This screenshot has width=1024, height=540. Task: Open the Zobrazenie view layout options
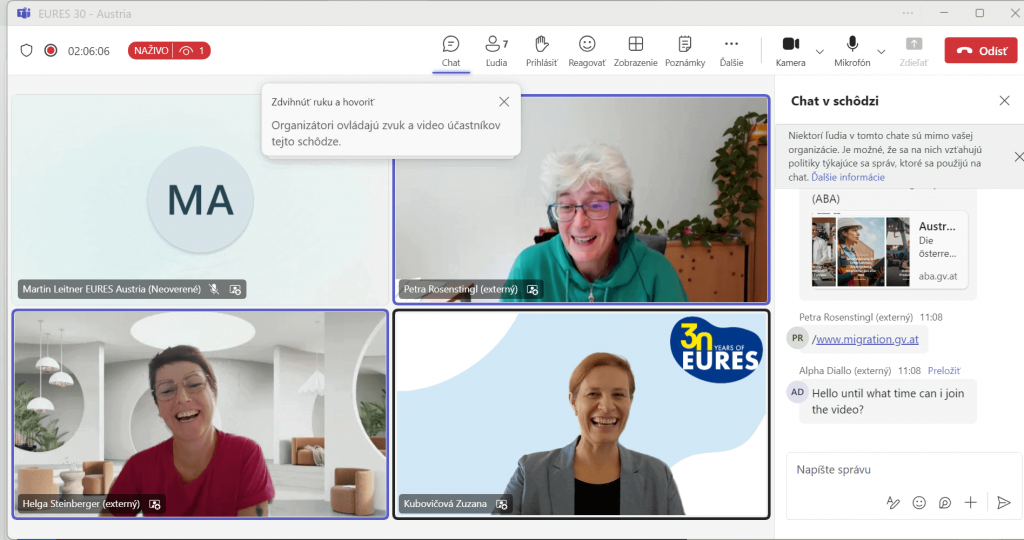click(635, 50)
